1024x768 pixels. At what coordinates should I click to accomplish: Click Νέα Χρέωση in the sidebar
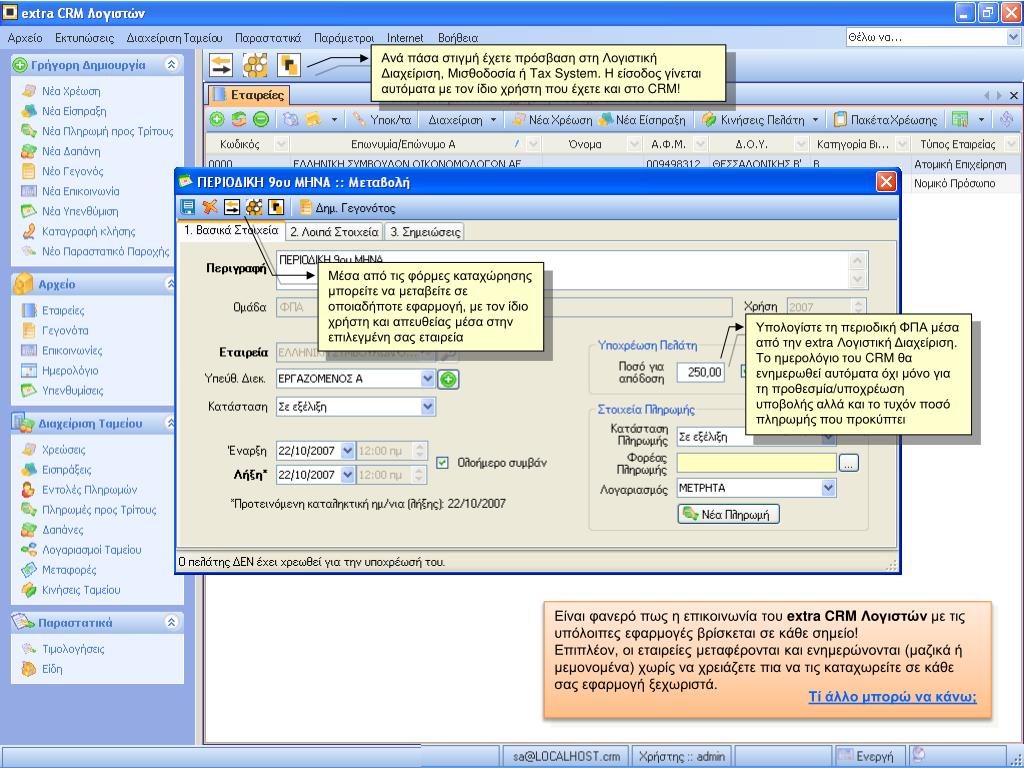click(x=71, y=91)
